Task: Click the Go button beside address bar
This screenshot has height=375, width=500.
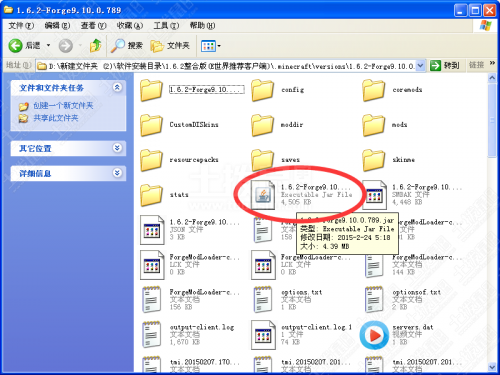Action: 445,65
